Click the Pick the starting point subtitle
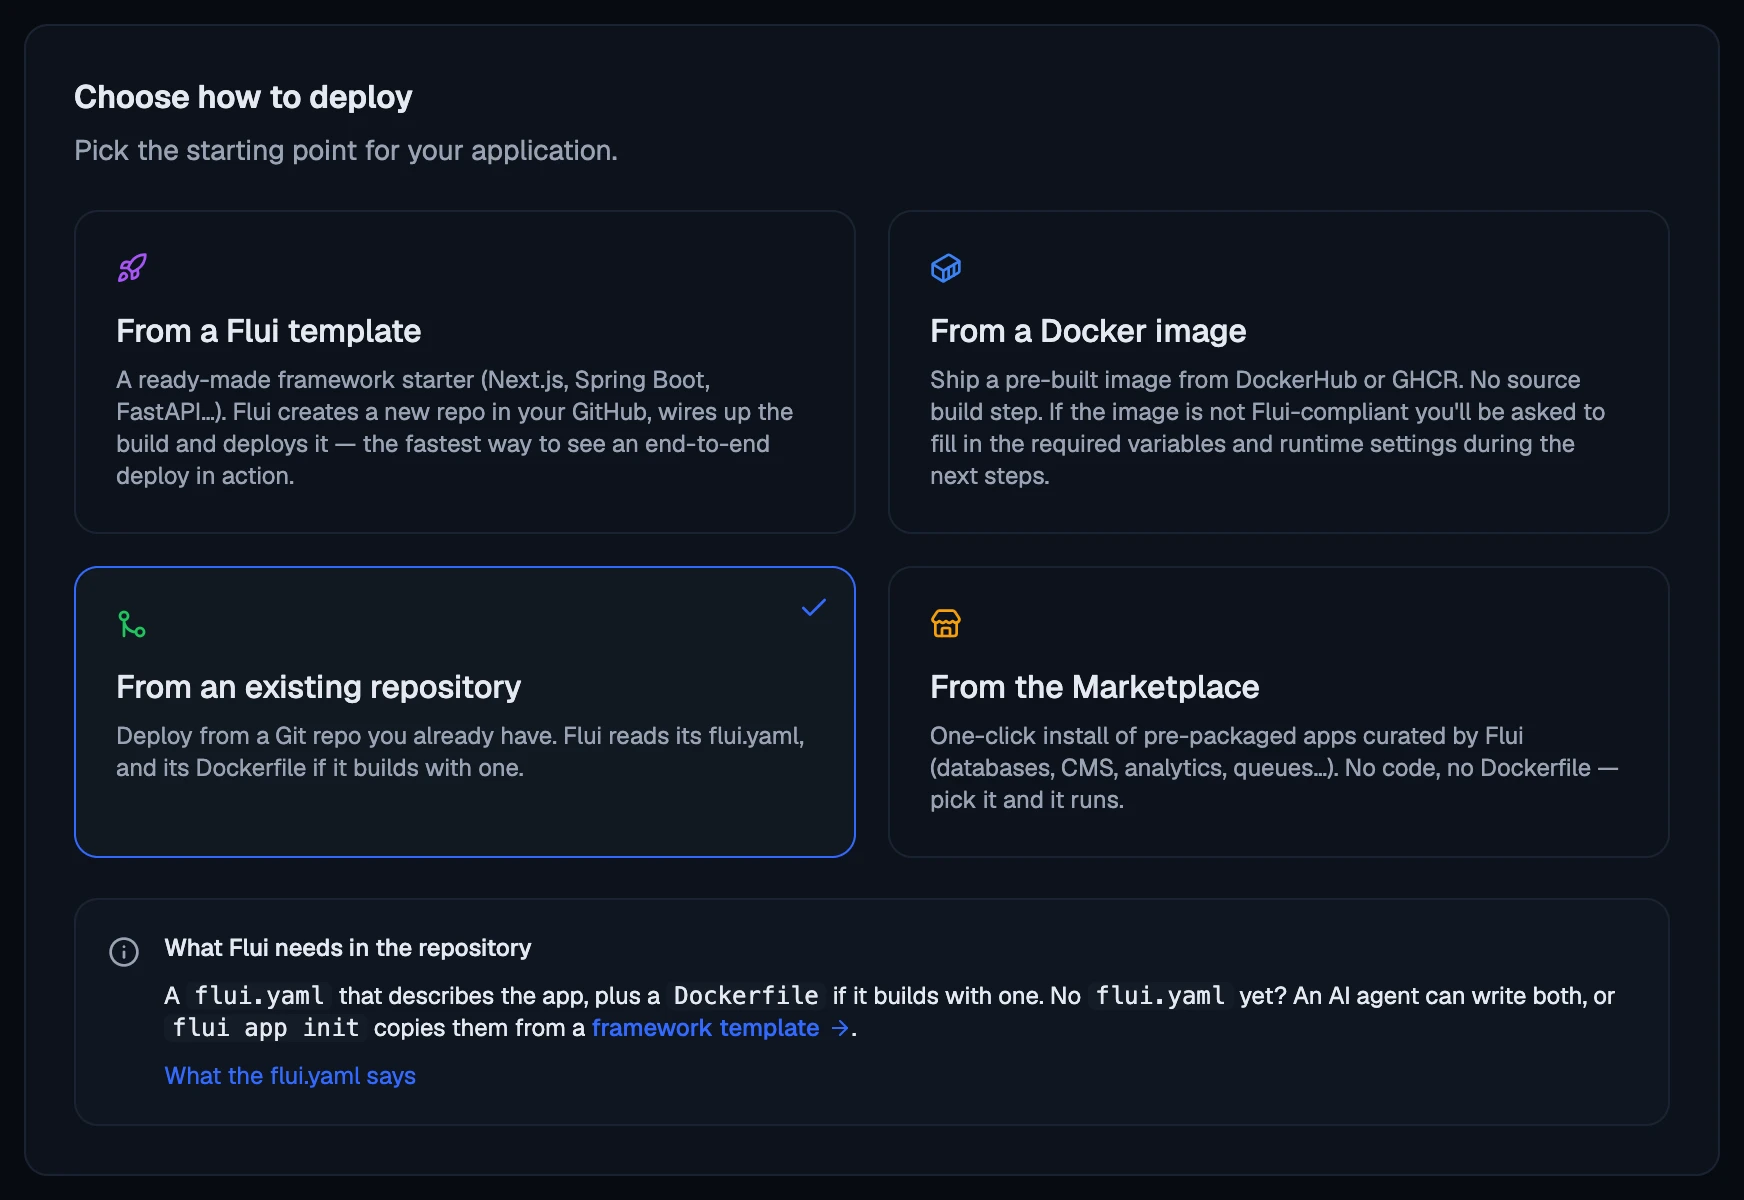The width and height of the screenshot is (1744, 1200). (346, 150)
